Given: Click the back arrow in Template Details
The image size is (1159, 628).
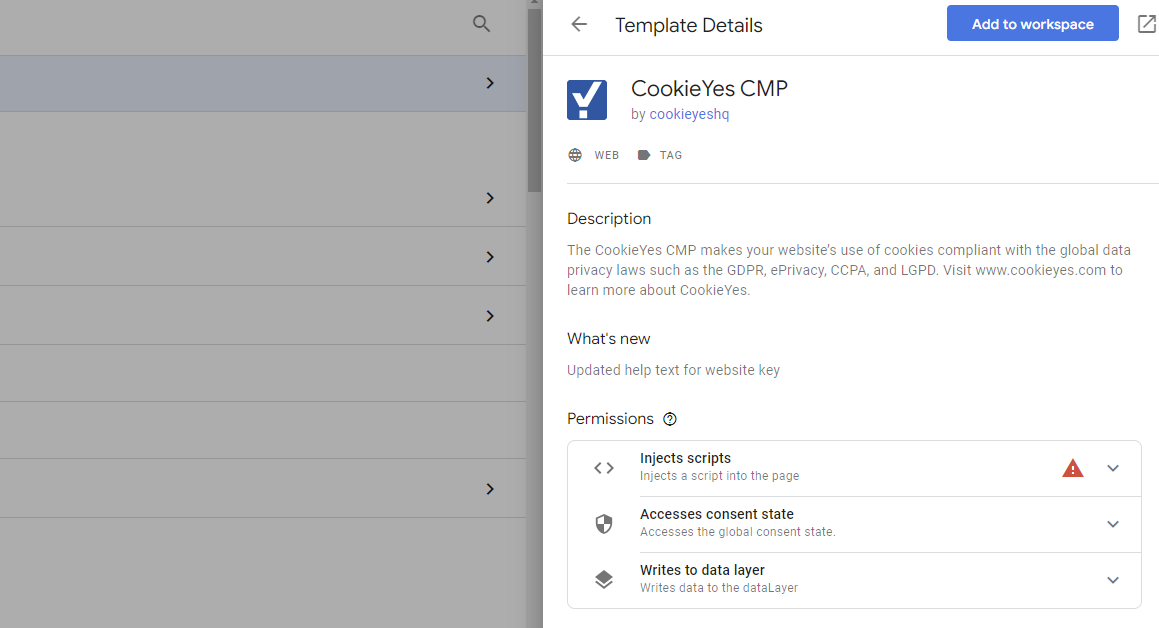Looking at the screenshot, I should point(579,24).
